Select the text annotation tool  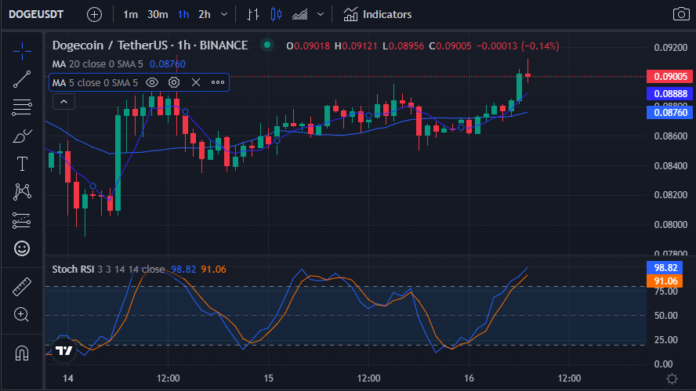point(22,164)
